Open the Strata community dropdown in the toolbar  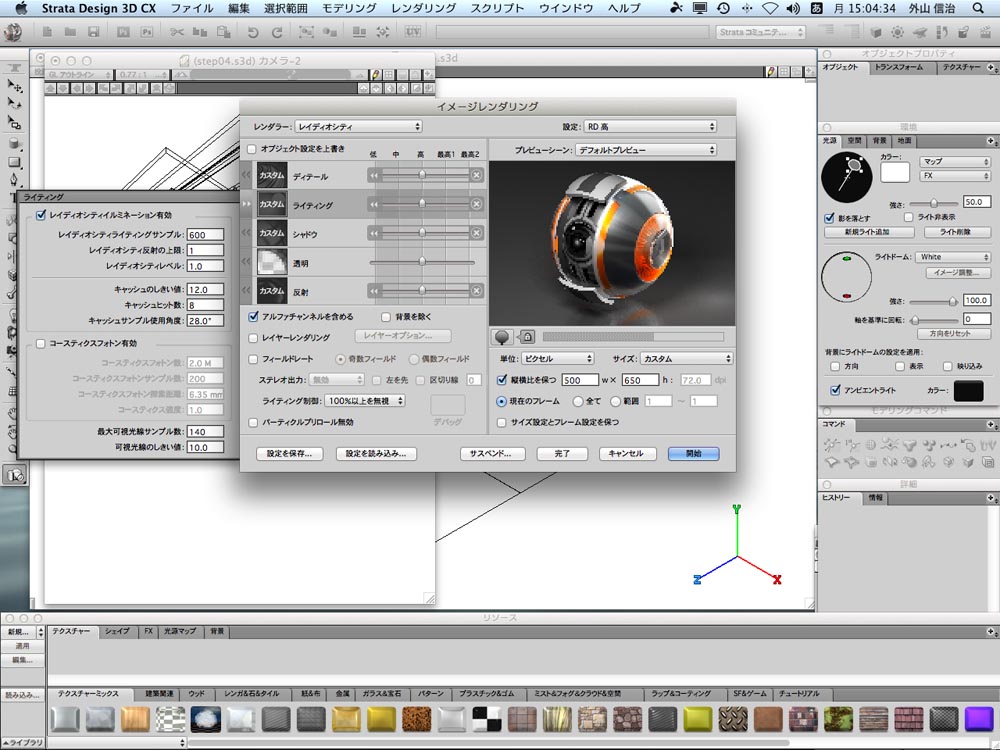760,32
